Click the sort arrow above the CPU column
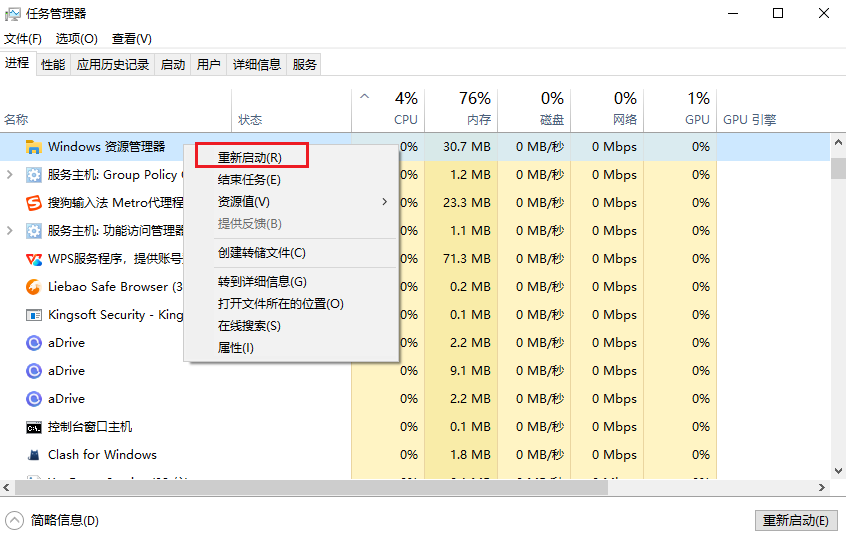This screenshot has width=846, height=533. tap(365, 97)
